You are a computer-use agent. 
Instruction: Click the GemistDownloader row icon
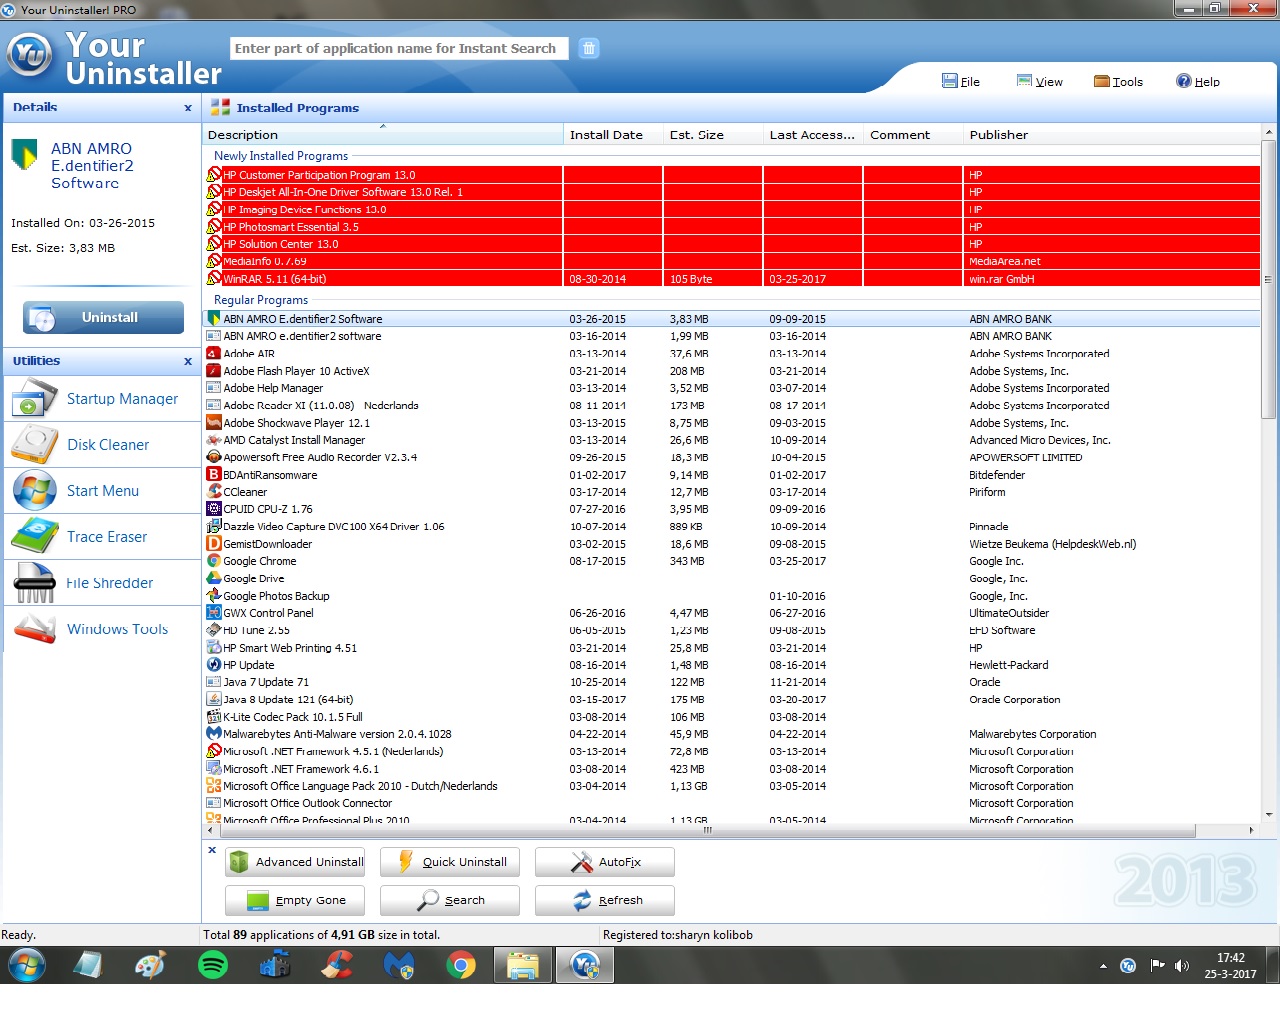214,544
